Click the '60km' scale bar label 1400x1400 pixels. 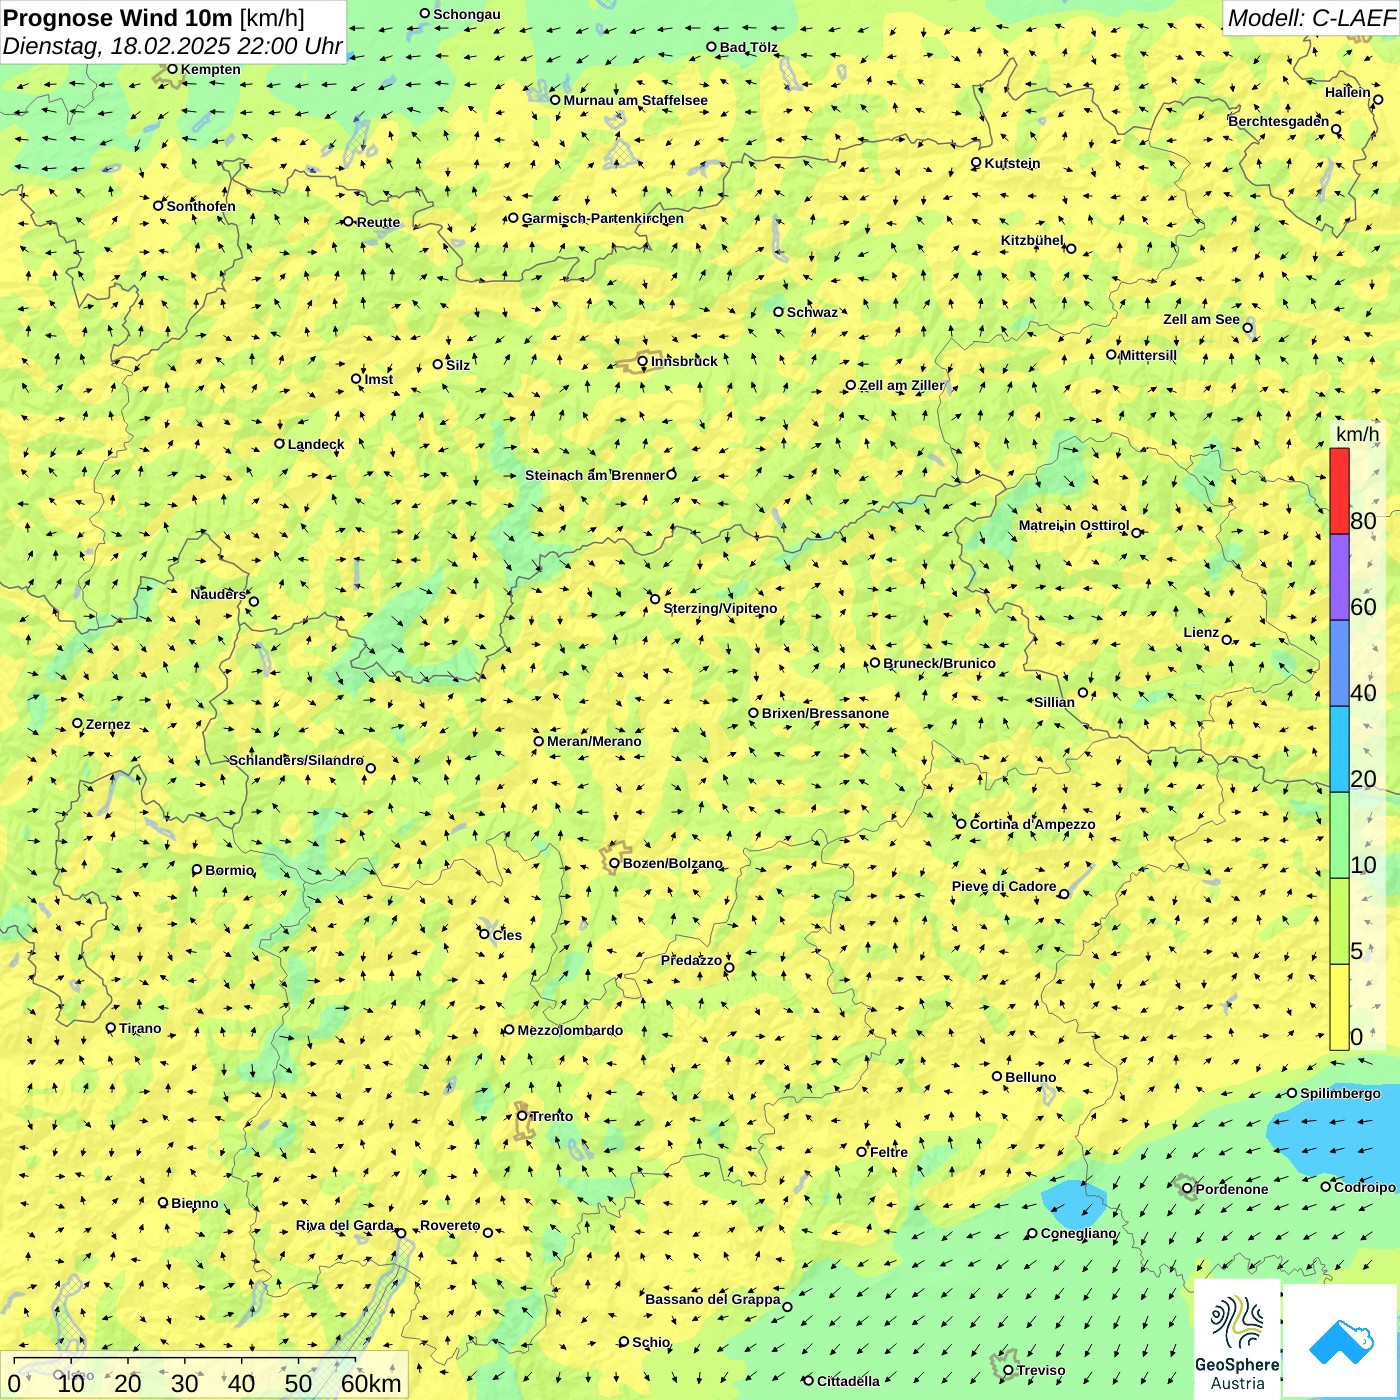371,1384
